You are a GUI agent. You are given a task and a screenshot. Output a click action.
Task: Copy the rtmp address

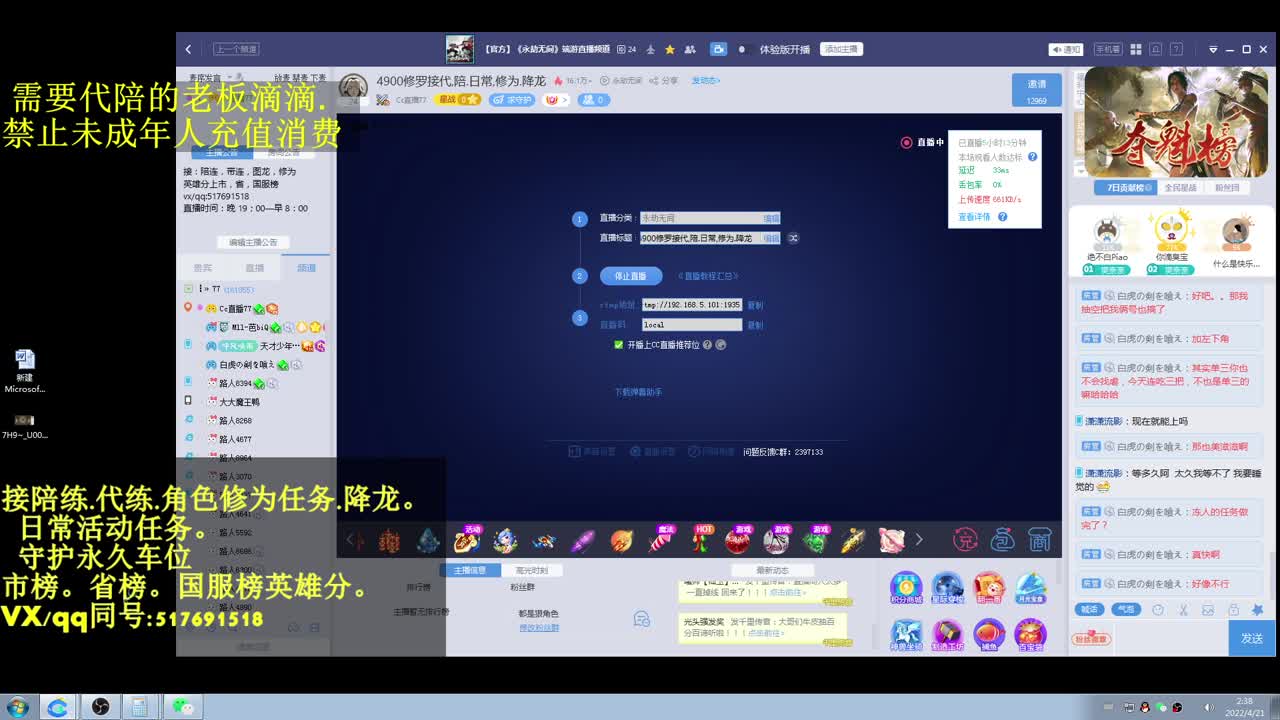pyautogui.click(x=755, y=305)
